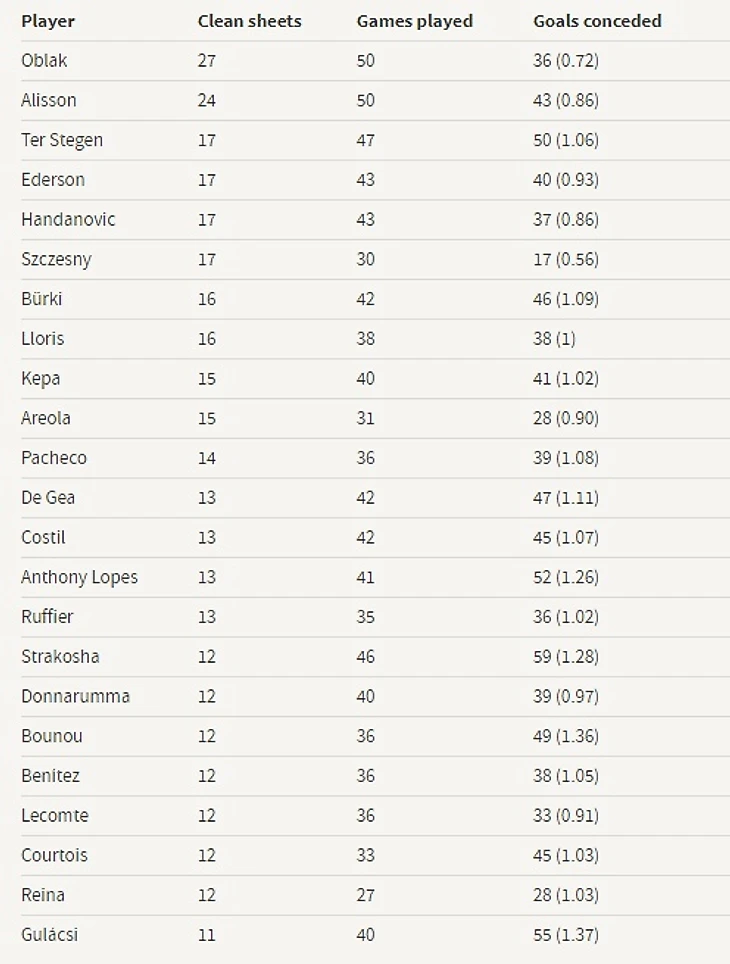Click the Clean sheets column header
730x964 pixels.
click(x=250, y=21)
